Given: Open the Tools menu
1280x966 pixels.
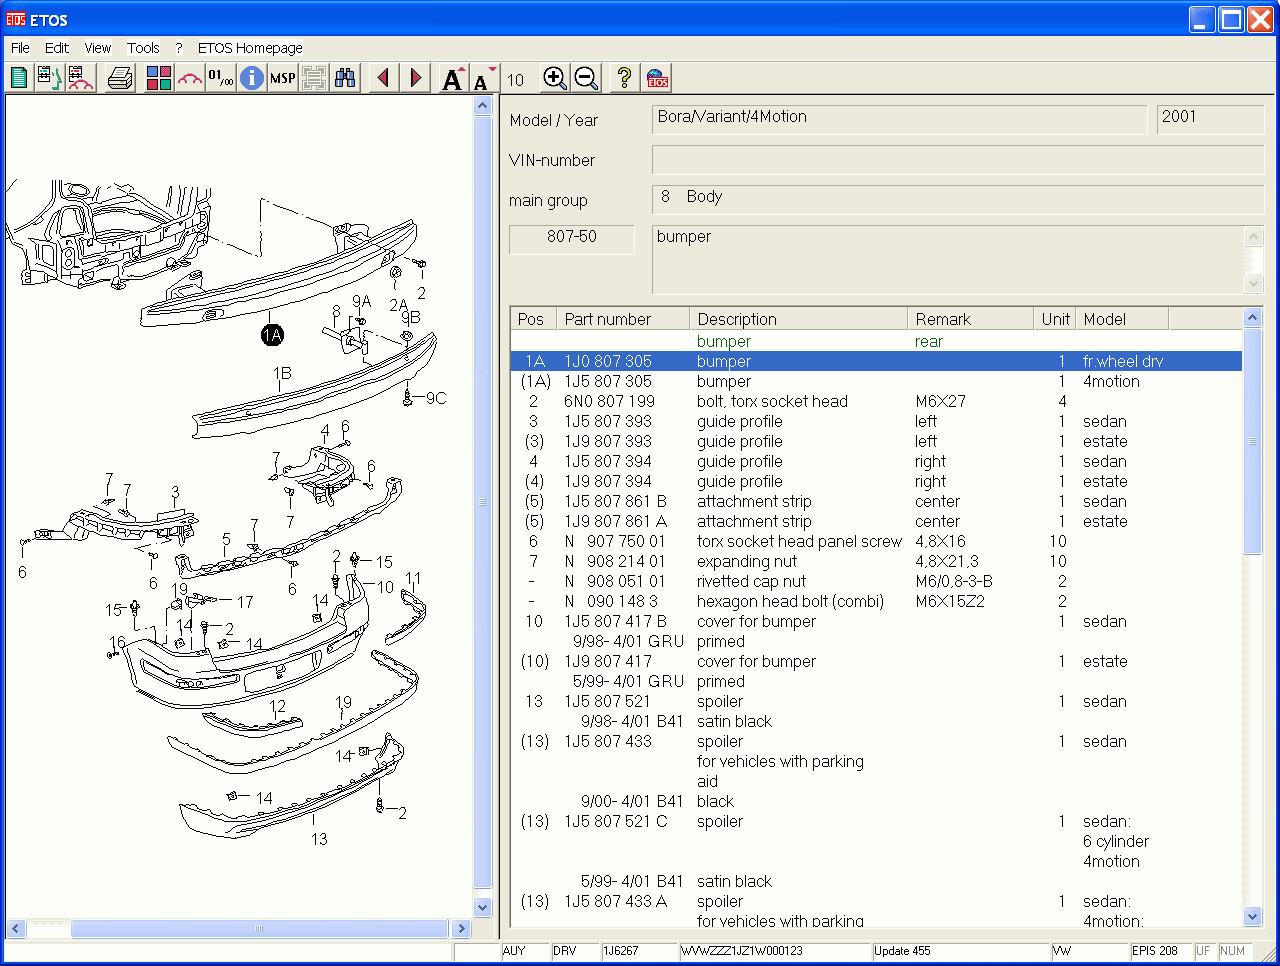Looking at the screenshot, I should pos(143,48).
